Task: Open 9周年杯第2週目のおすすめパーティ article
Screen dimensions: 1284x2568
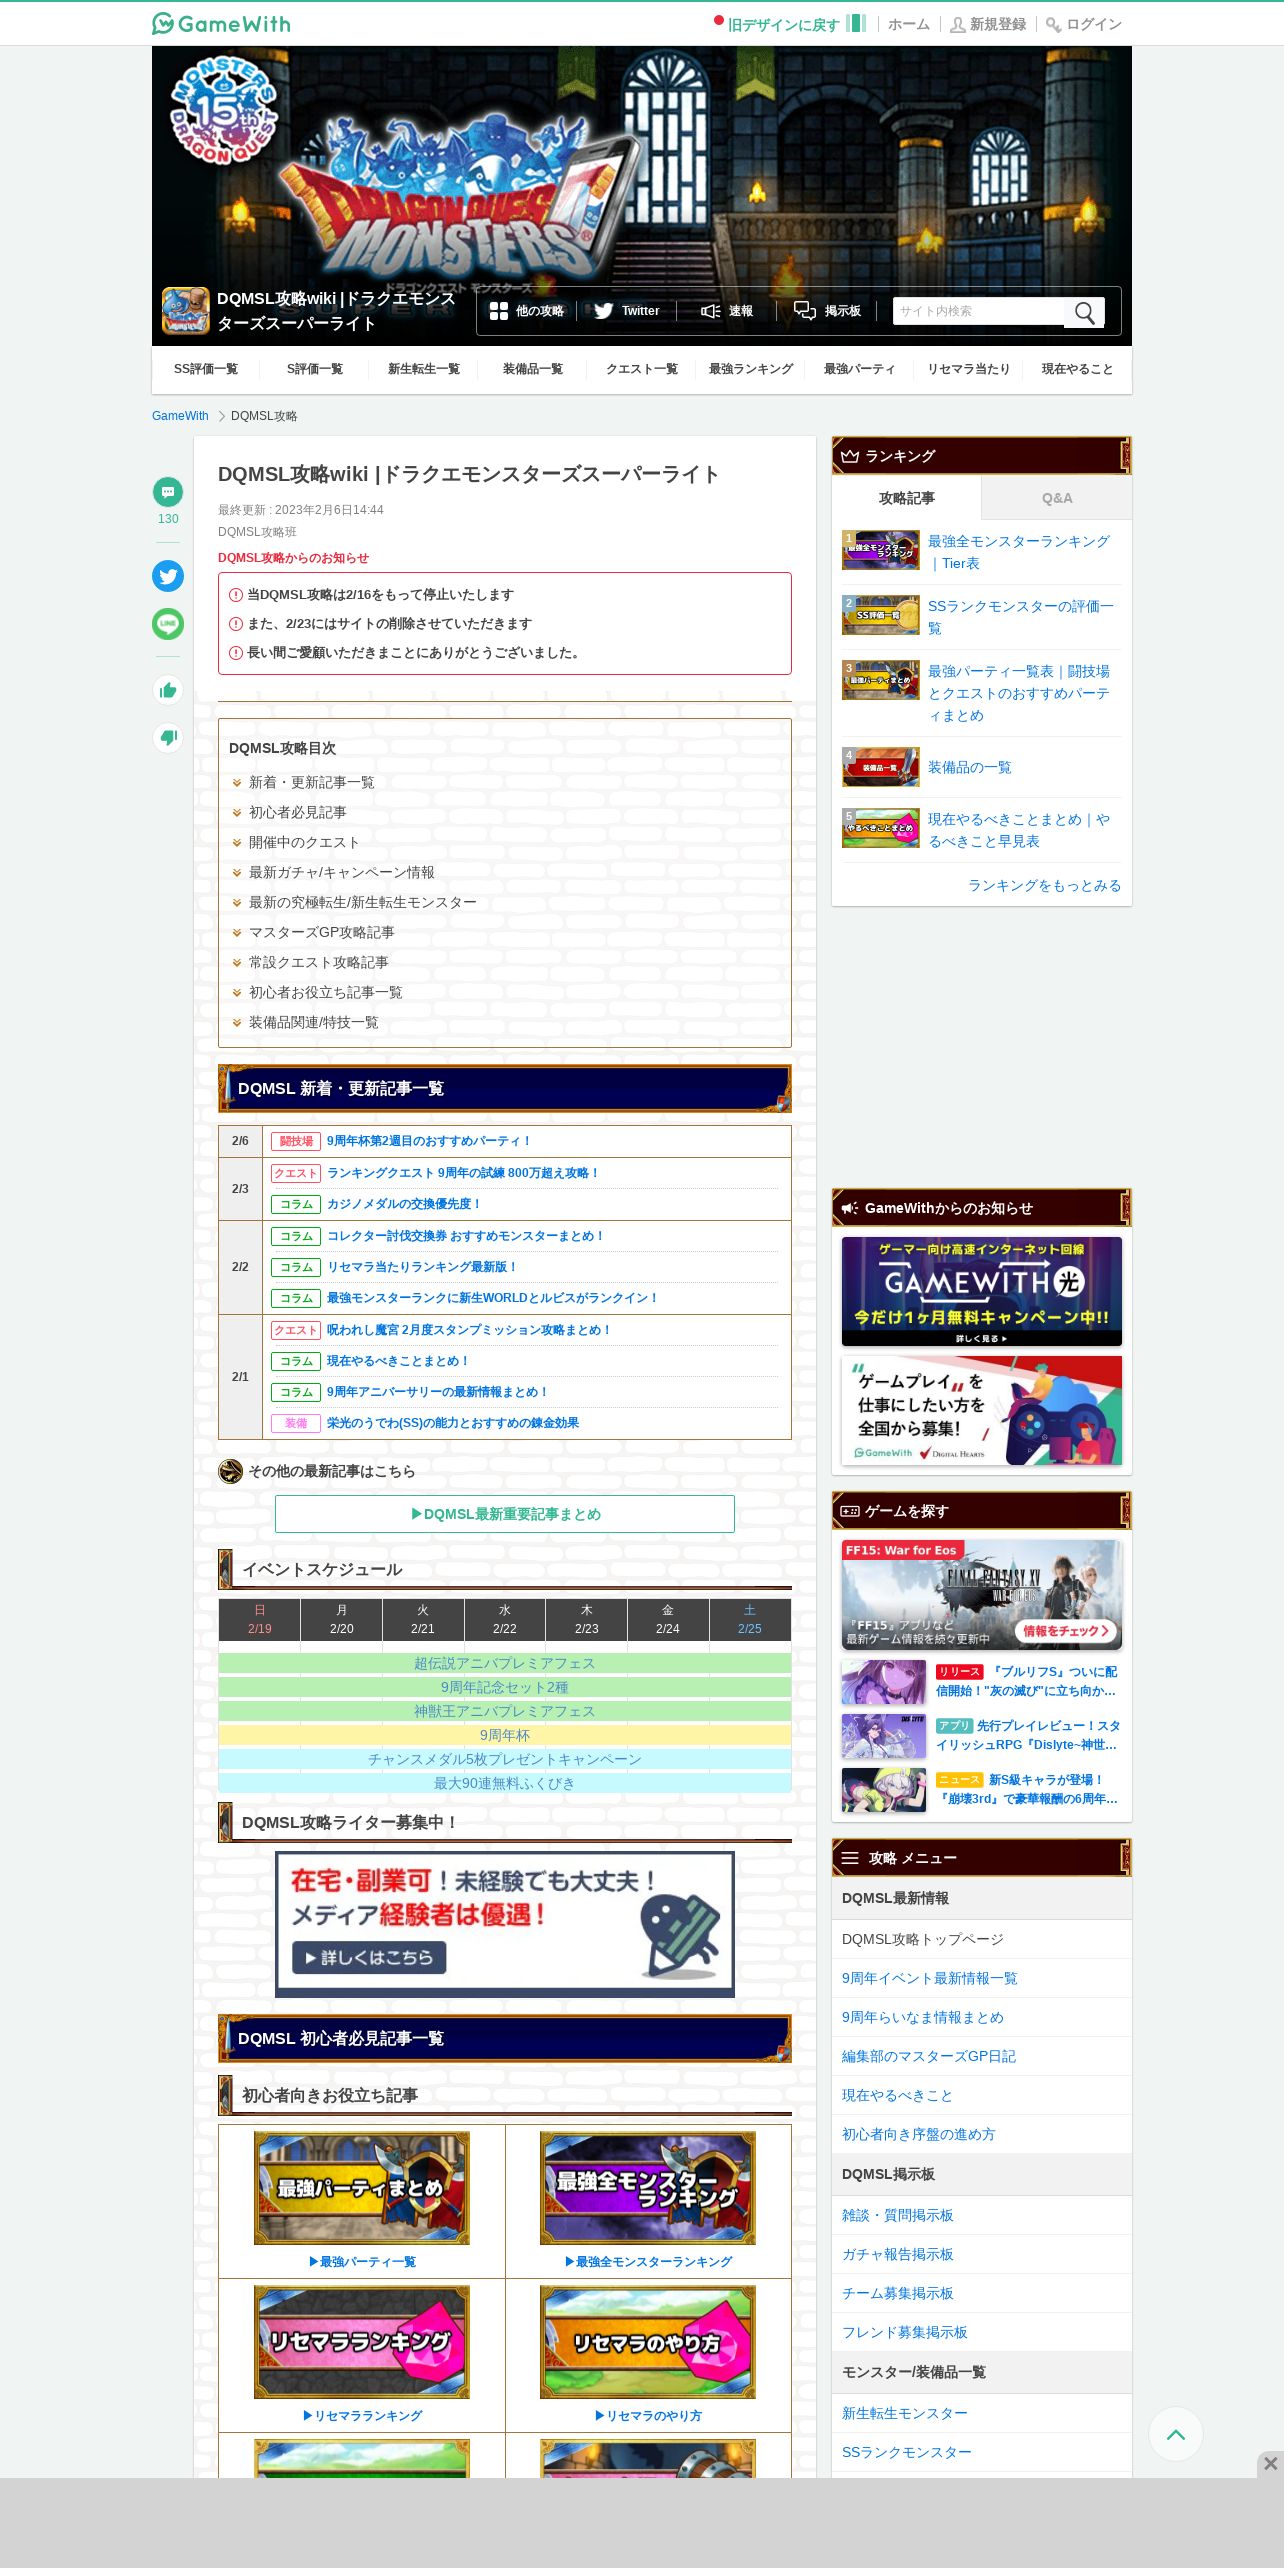Action: [x=429, y=1141]
